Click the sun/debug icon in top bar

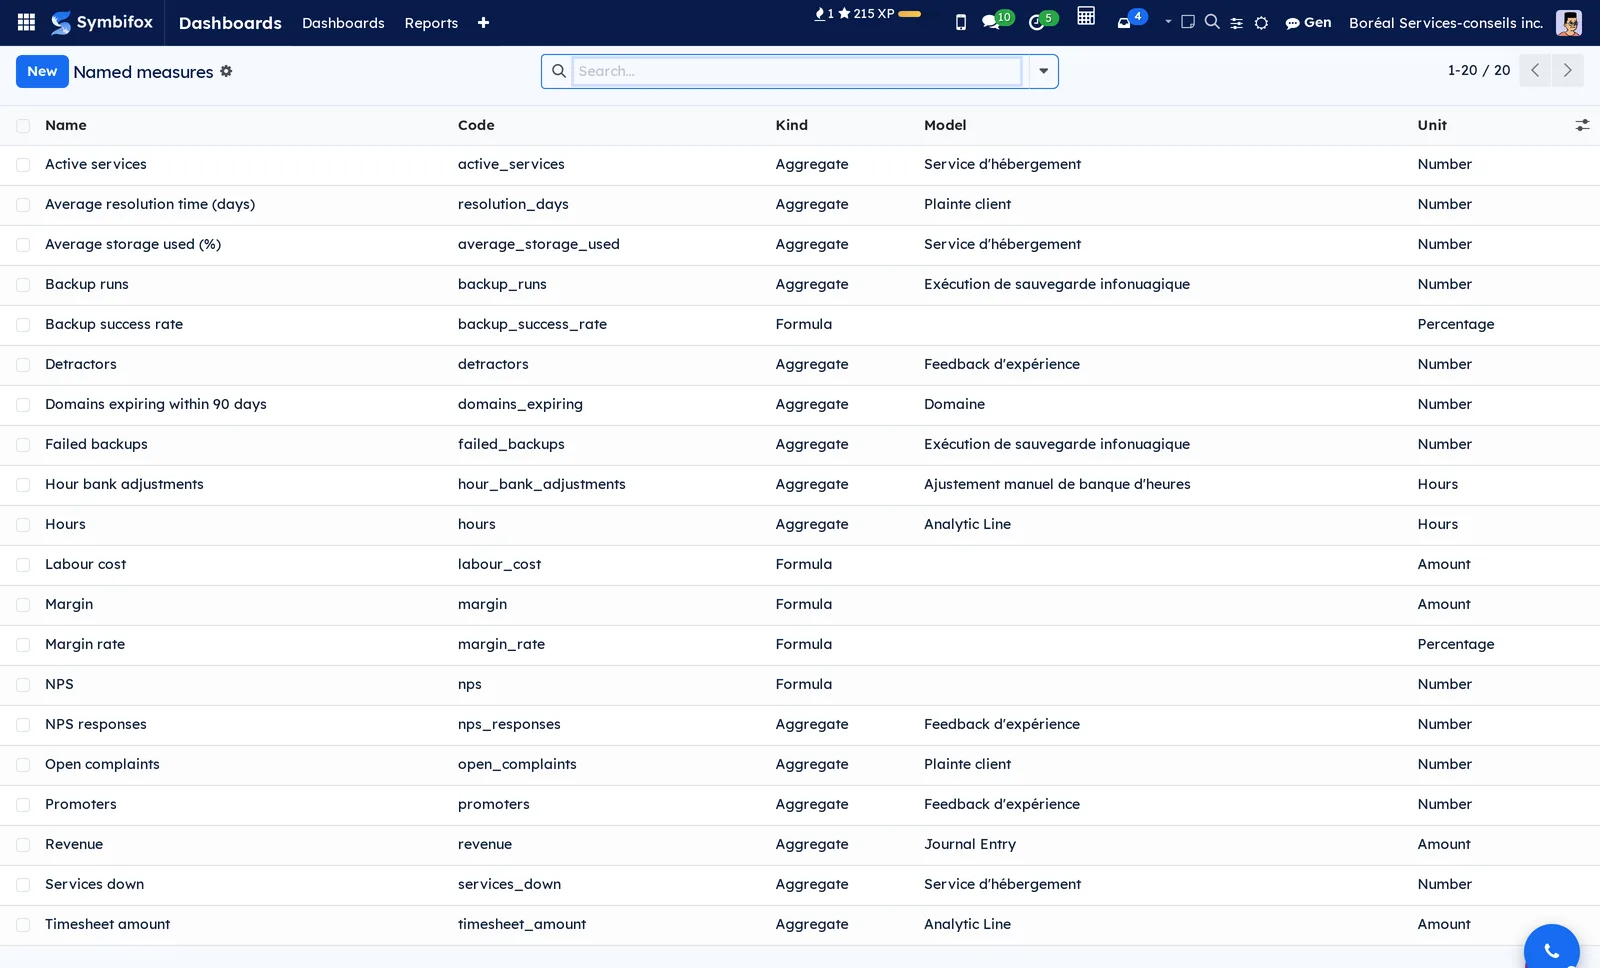(x=1261, y=23)
